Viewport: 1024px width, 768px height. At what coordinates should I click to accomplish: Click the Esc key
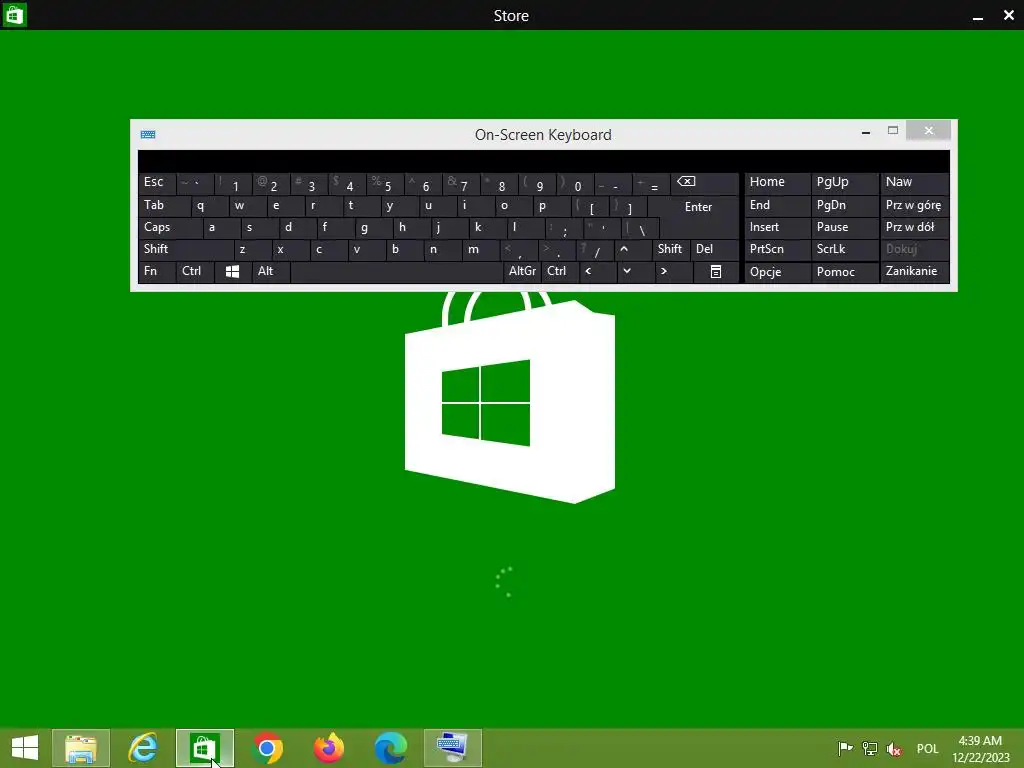pyautogui.click(x=157, y=184)
